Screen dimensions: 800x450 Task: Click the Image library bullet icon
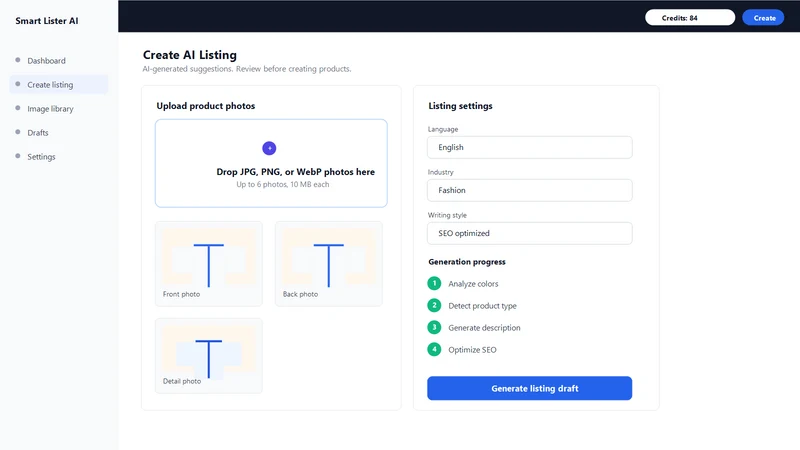click(x=18, y=108)
